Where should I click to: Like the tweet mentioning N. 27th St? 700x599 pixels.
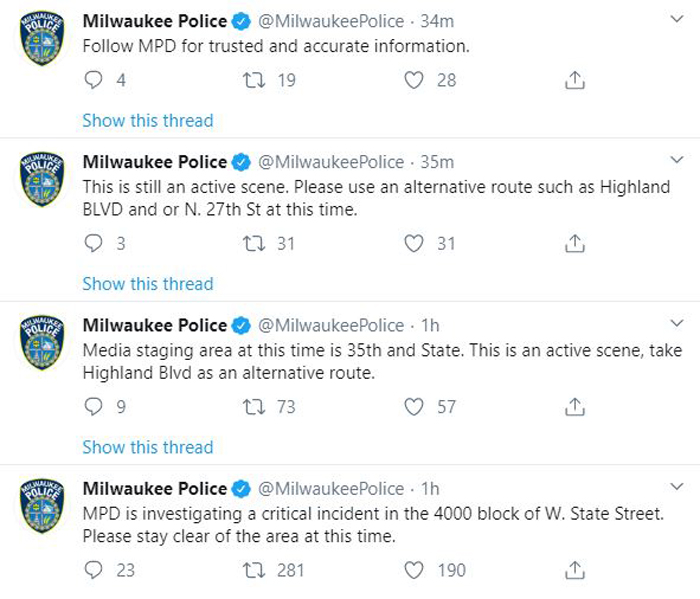413,244
